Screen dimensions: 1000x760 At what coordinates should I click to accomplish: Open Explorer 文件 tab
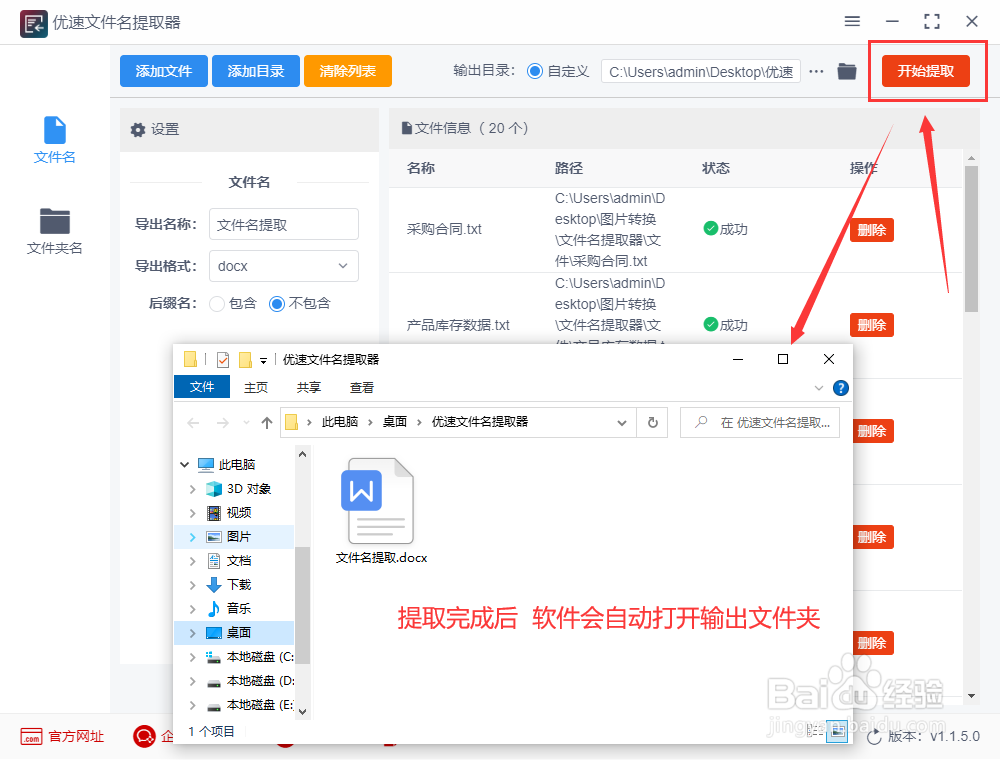click(x=202, y=387)
